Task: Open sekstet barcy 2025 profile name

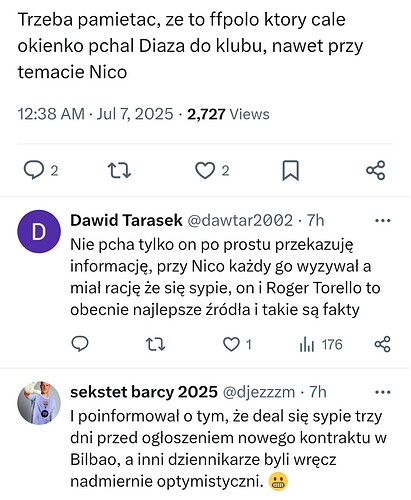Action: coord(144,392)
